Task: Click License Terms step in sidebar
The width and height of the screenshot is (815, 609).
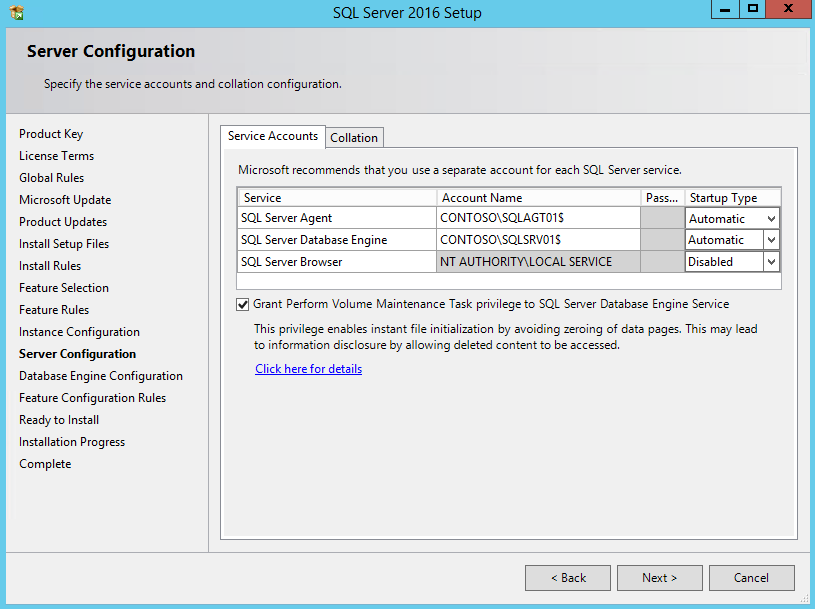Action: (57, 156)
